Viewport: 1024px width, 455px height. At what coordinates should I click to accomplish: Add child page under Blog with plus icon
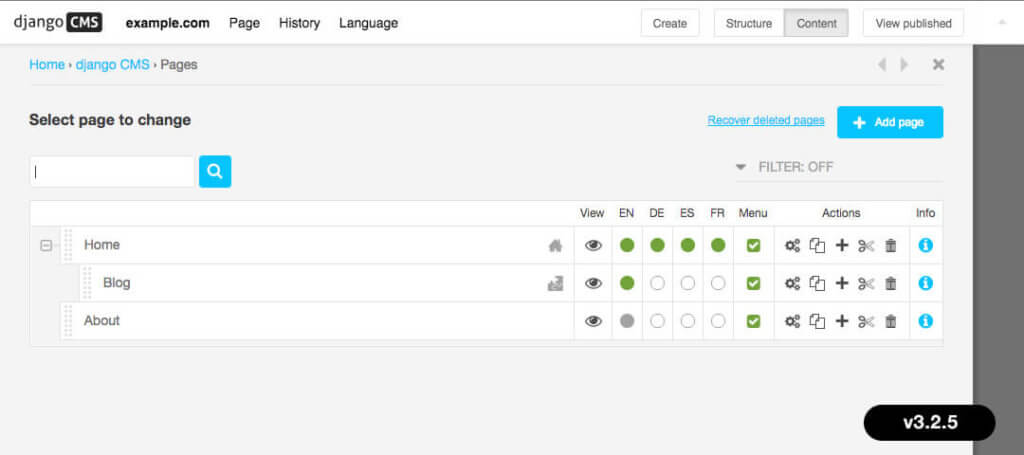click(842, 283)
